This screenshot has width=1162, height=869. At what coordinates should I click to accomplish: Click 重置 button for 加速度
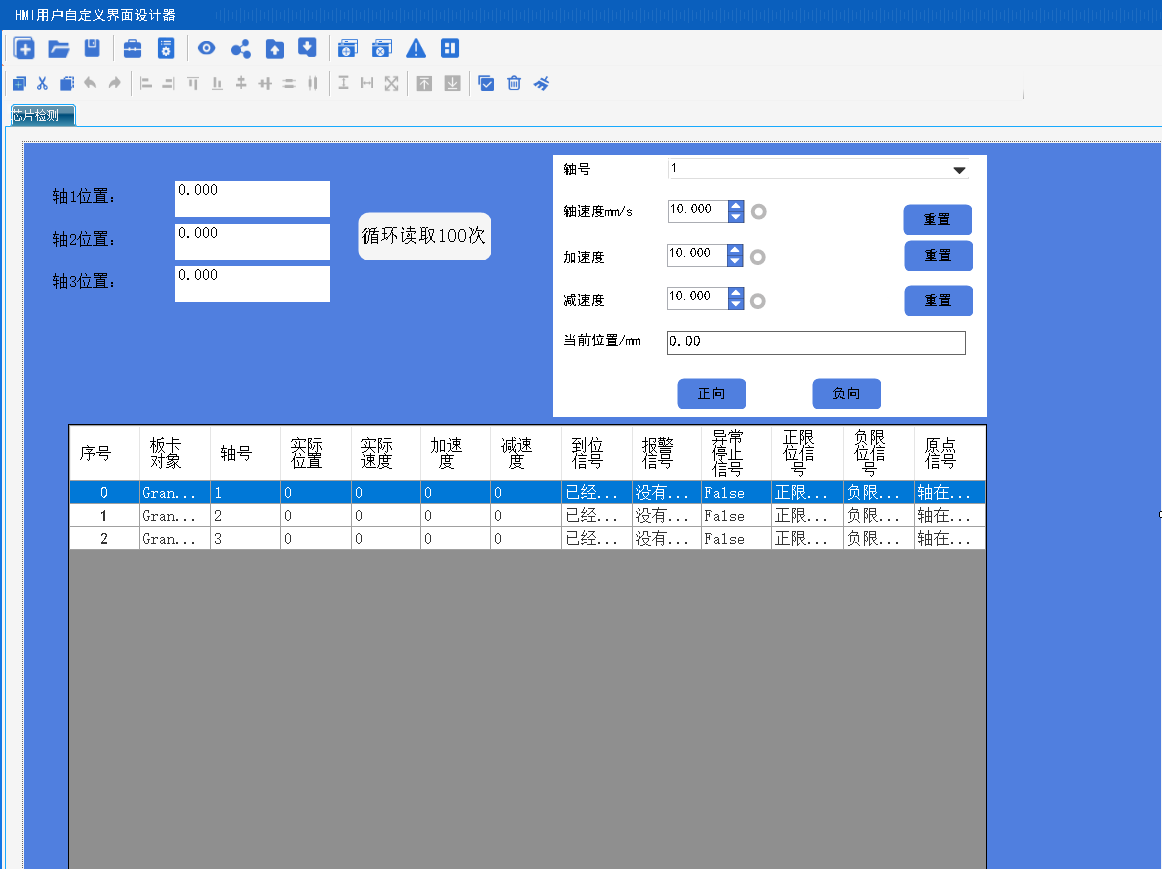pos(938,256)
